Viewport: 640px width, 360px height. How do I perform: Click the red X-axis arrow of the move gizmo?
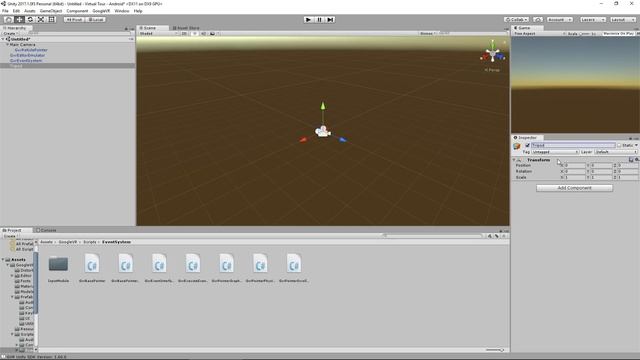(303, 140)
